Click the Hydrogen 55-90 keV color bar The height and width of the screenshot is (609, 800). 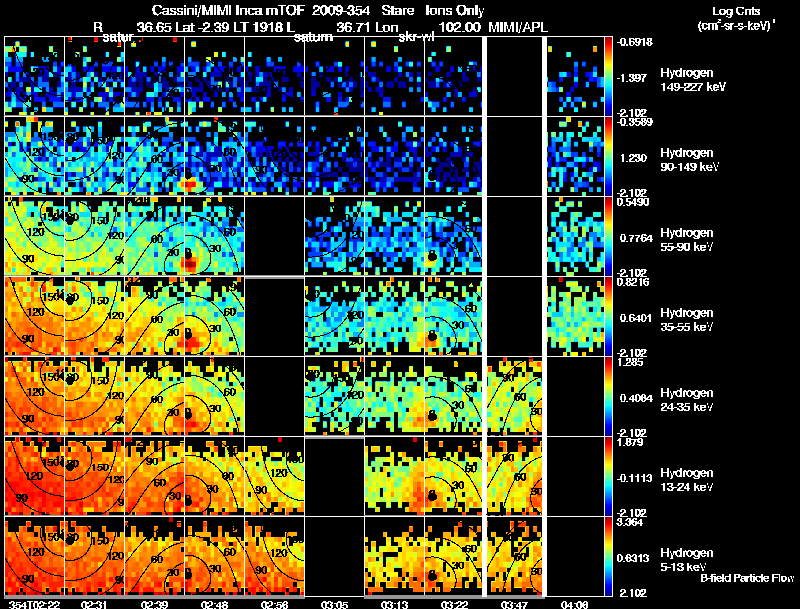pos(608,236)
